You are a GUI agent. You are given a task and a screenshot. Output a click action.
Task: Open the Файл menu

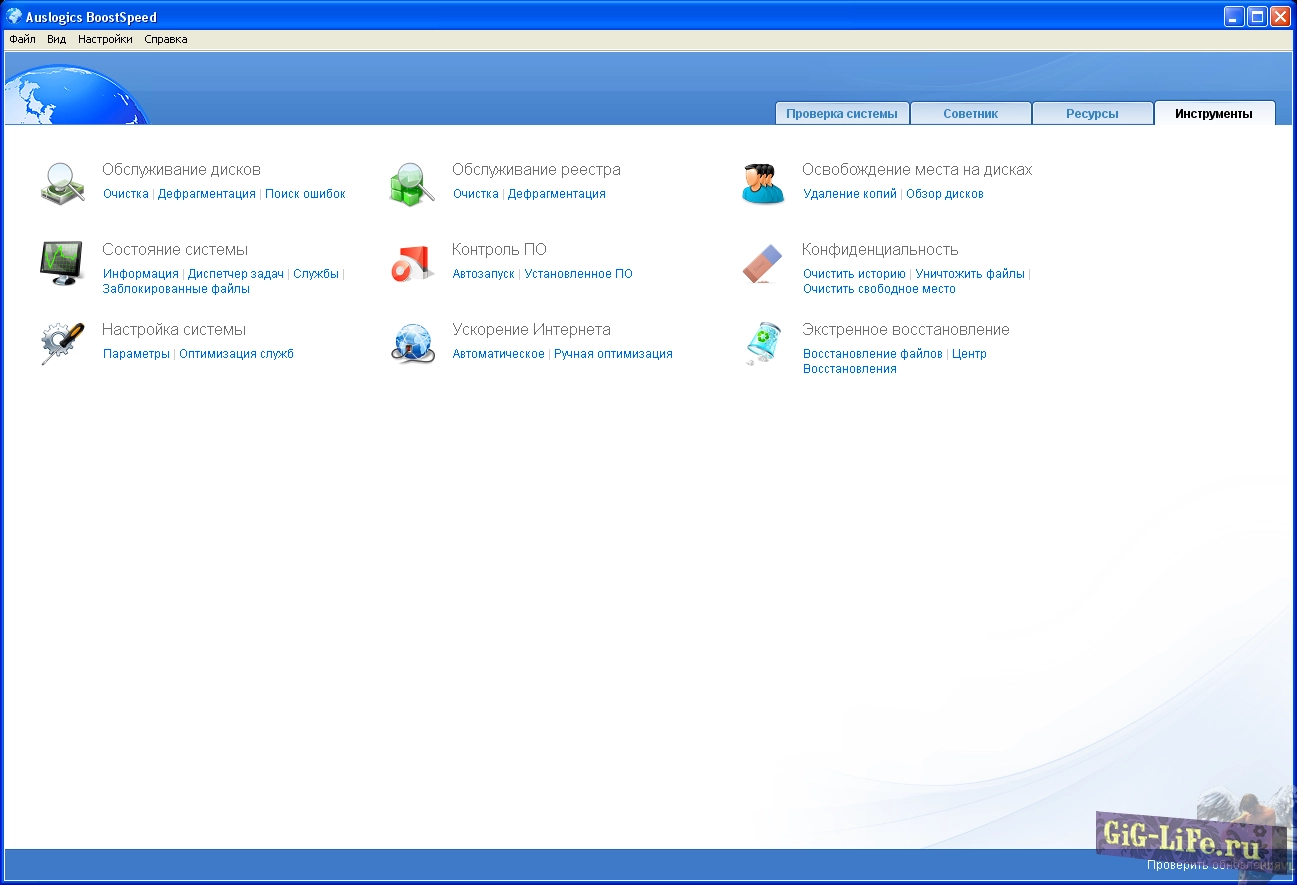[x=22, y=40]
